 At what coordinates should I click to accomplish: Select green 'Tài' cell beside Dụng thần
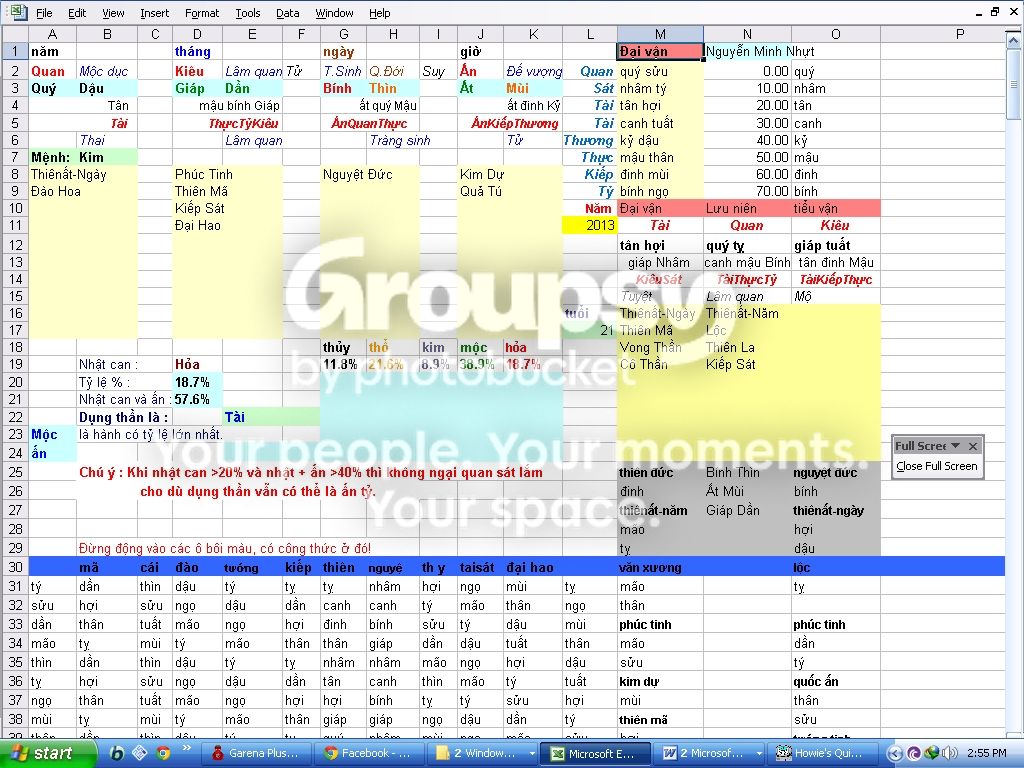pos(252,417)
